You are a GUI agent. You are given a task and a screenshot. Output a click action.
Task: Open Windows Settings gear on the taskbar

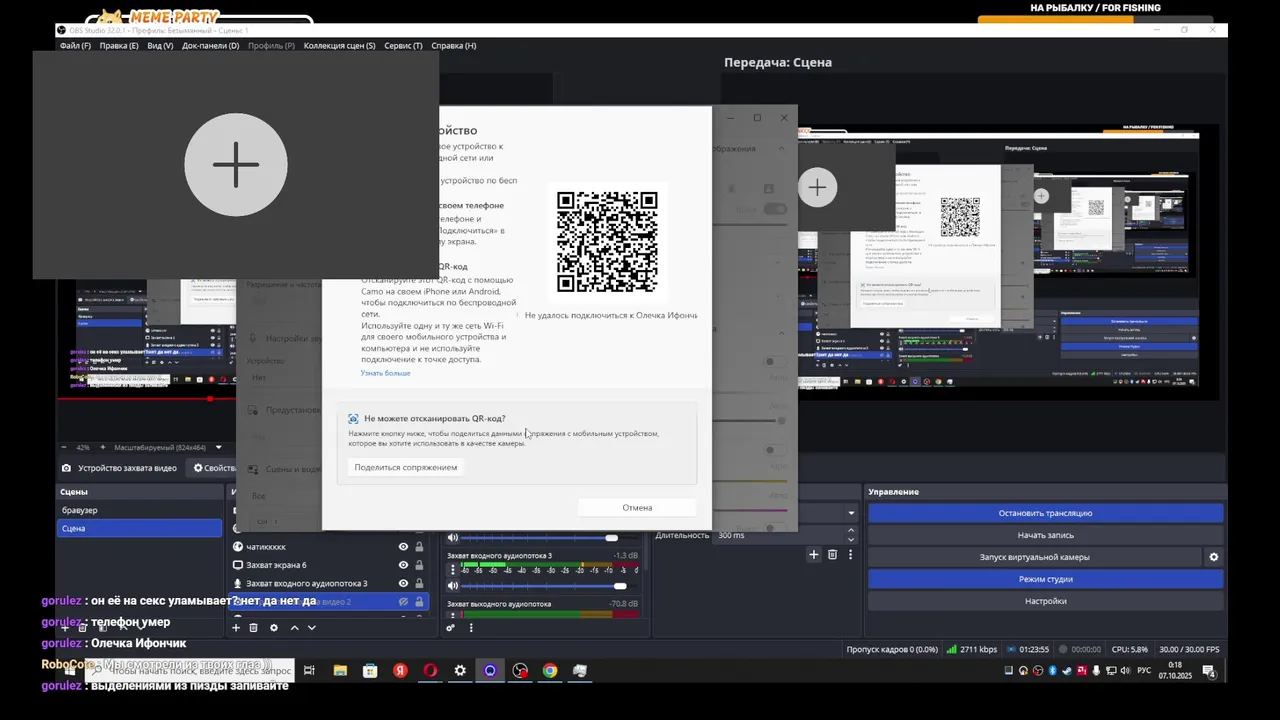click(460, 671)
